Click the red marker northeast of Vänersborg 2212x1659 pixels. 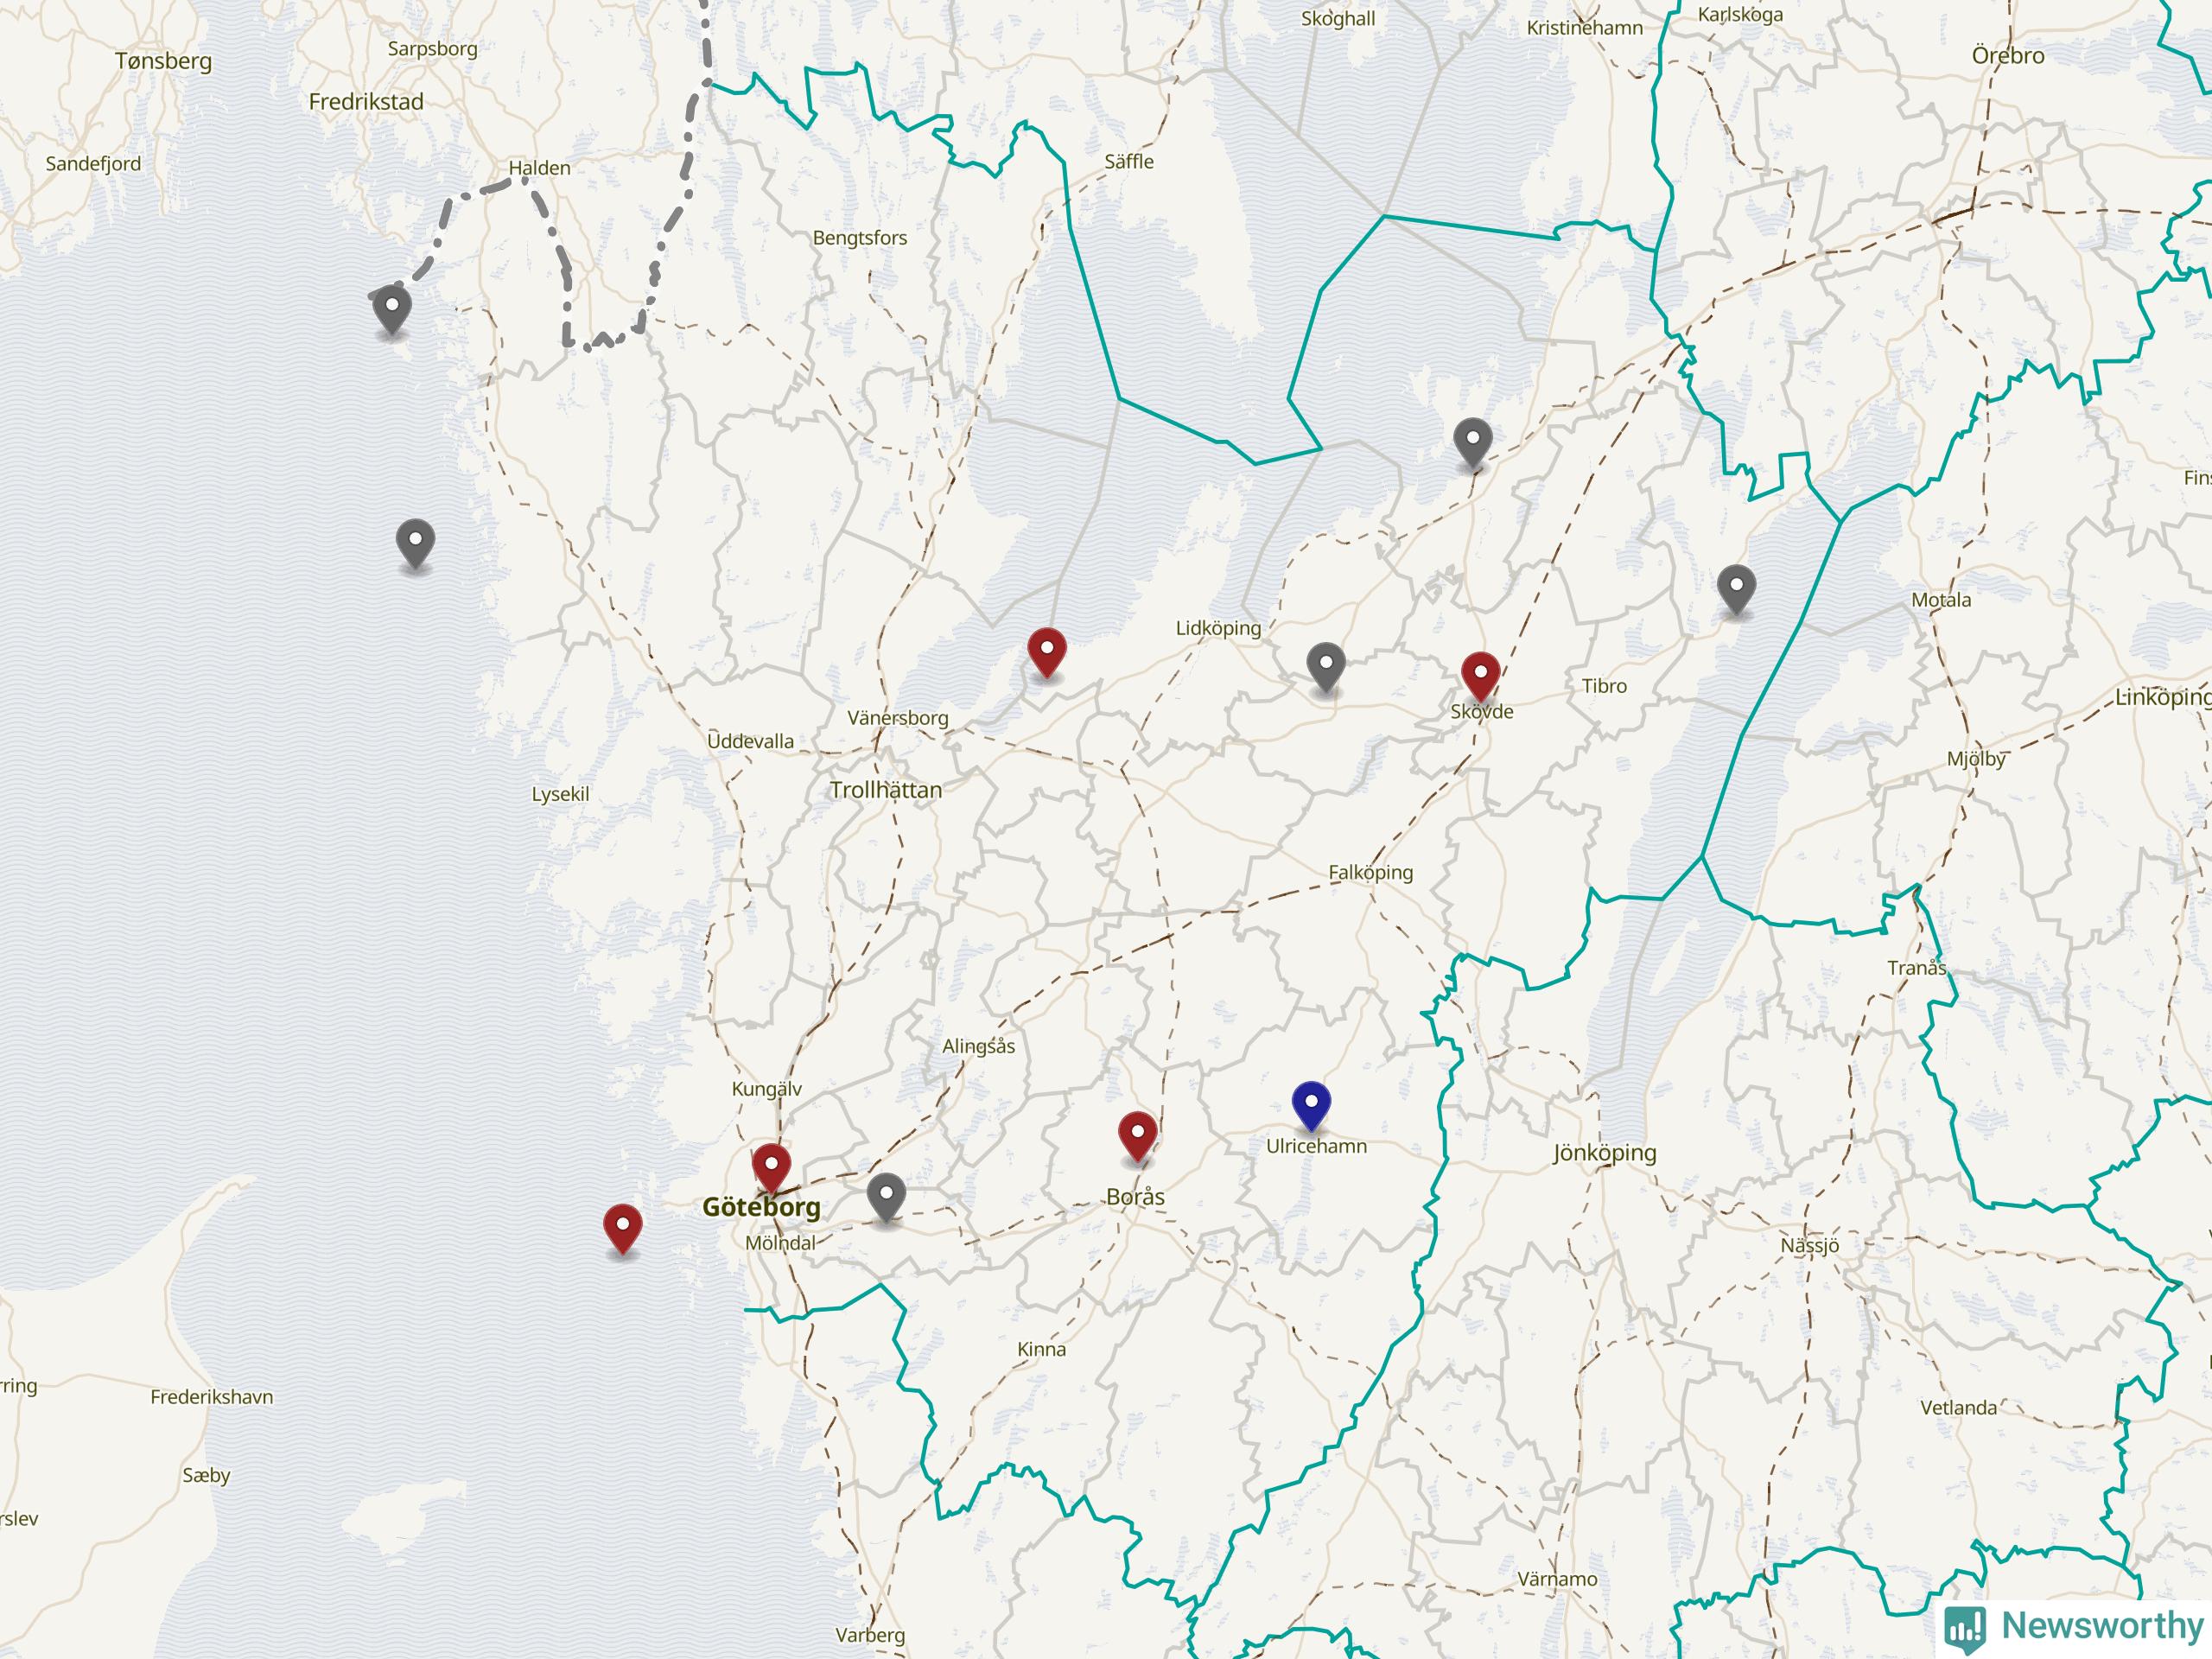pos(1046,653)
